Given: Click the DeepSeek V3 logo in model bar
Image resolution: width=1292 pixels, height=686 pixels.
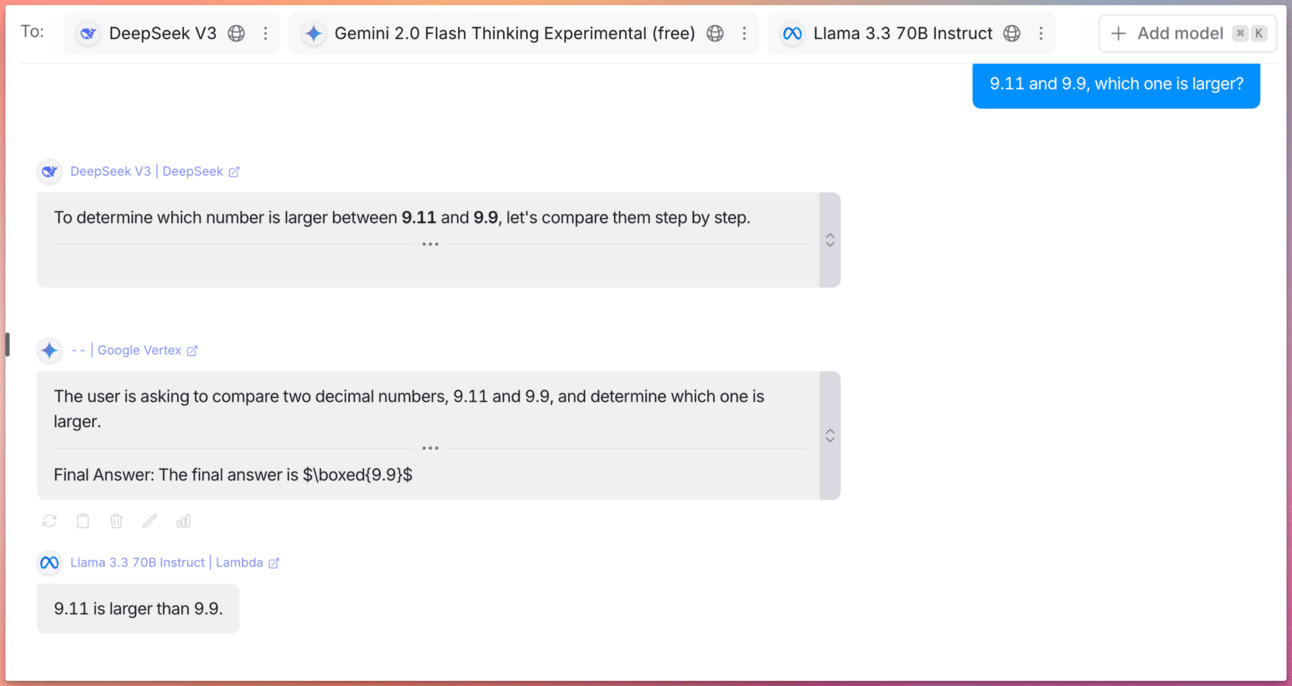Looking at the screenshot, I should [x=88, y=33].
